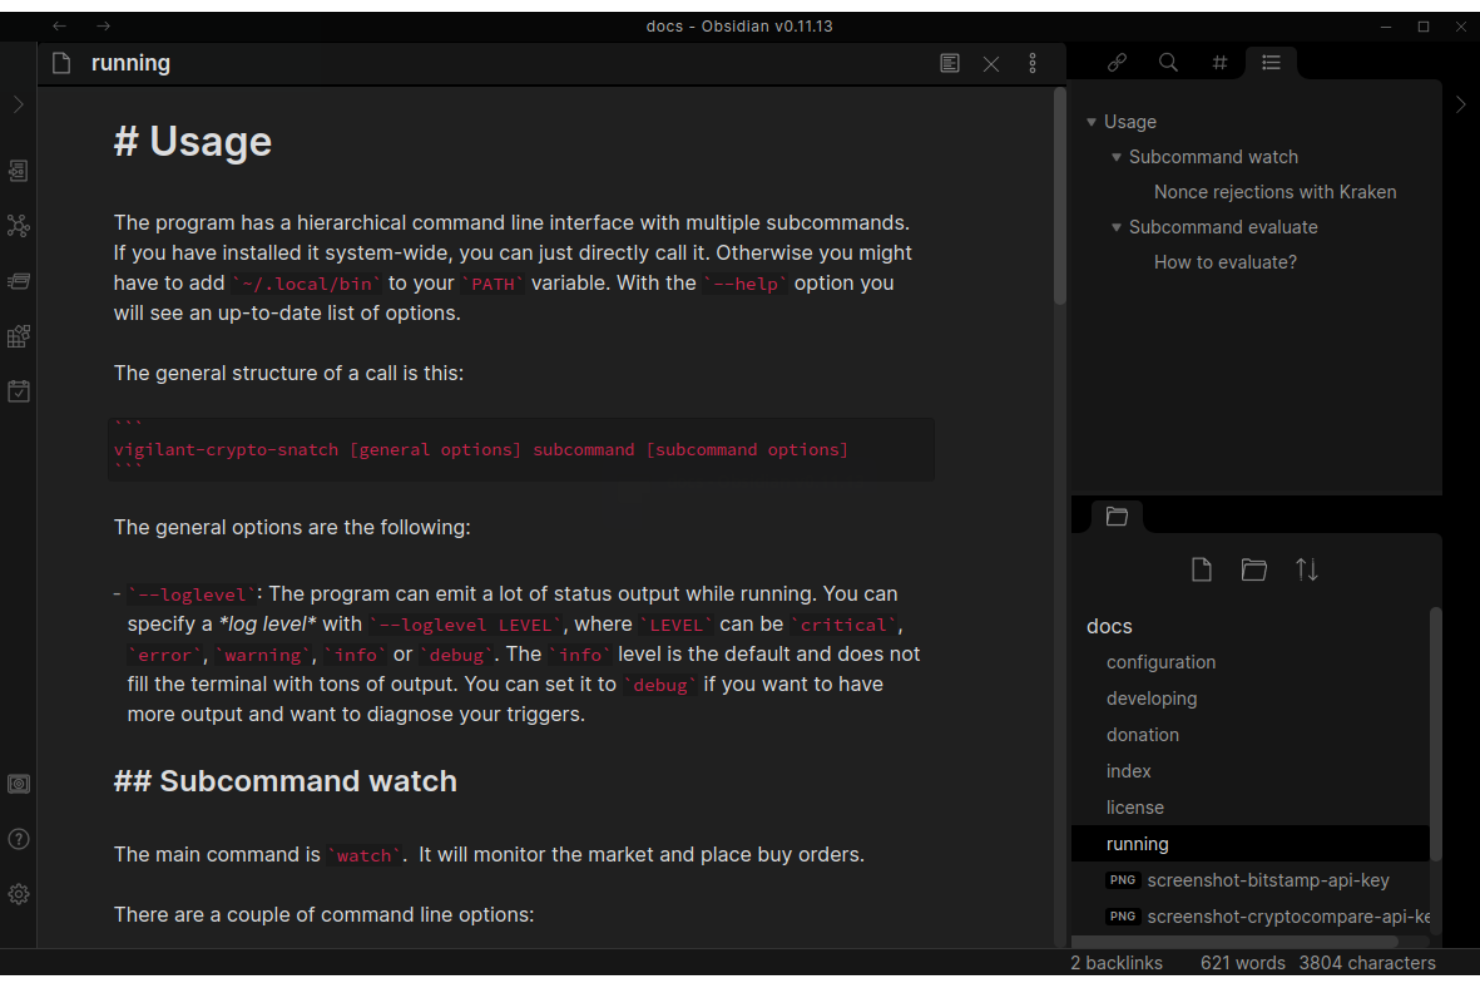1480x987 pixels.
Task: Open the tags pane hash icon
Action: click(1219, 63)
